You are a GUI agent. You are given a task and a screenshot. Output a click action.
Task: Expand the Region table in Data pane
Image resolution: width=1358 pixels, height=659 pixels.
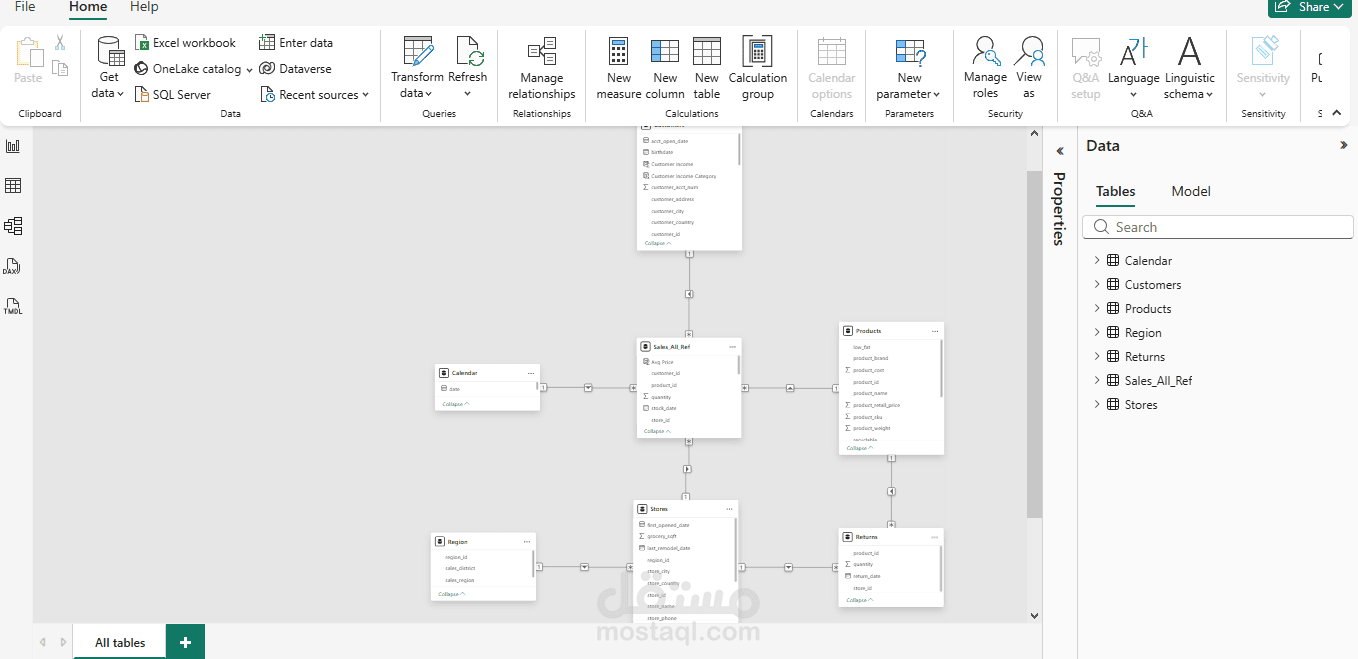(x=1097, y=332)
